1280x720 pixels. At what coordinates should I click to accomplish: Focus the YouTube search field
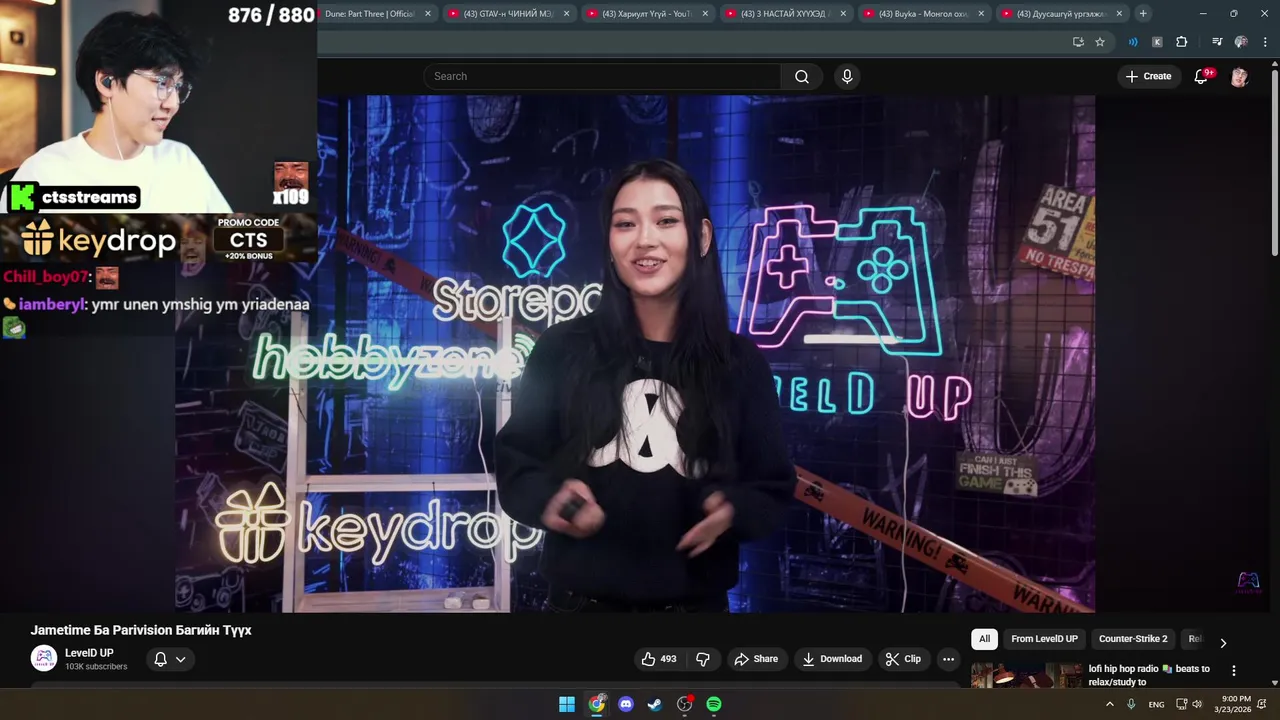(603, 77)
